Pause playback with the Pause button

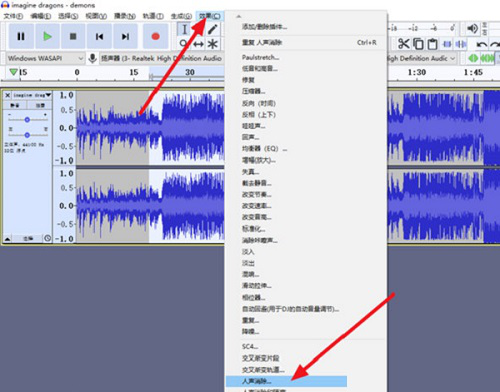click(x=21, y=36)
